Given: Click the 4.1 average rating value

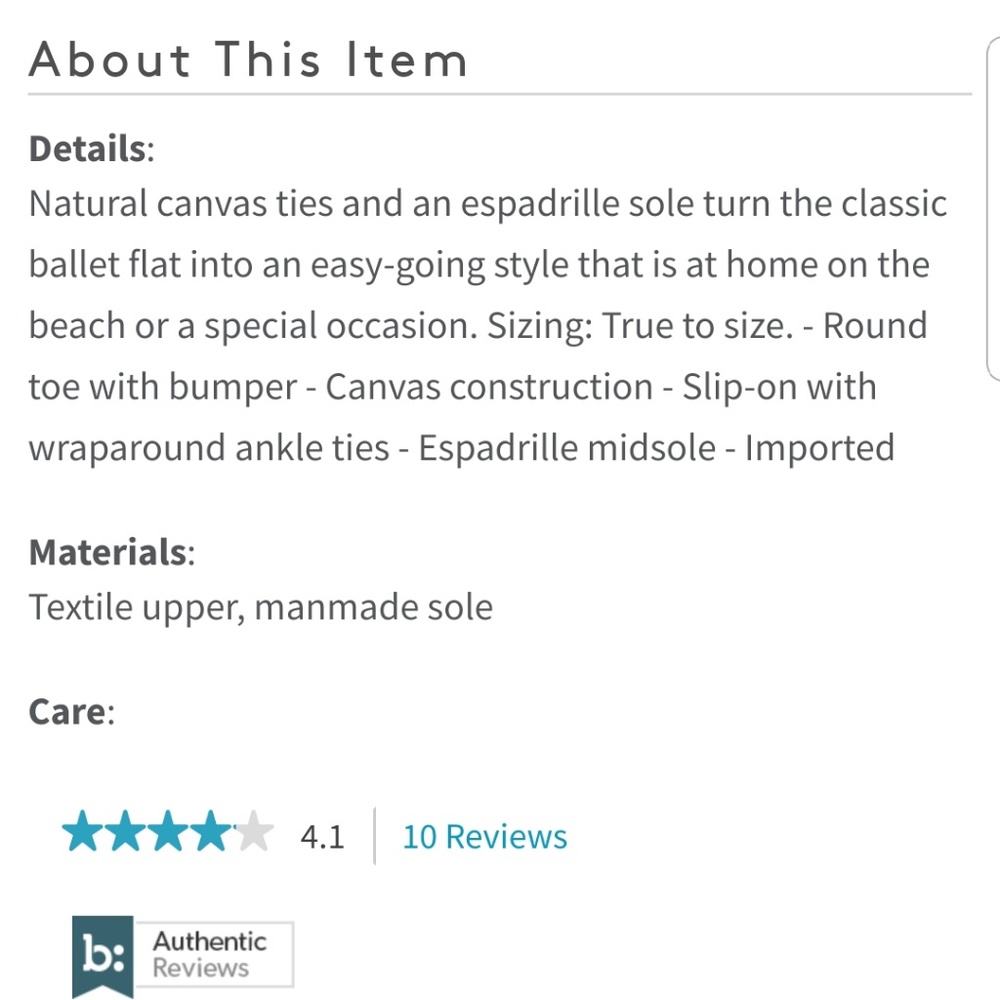Looking at the screenshot, I should point(322,836).
